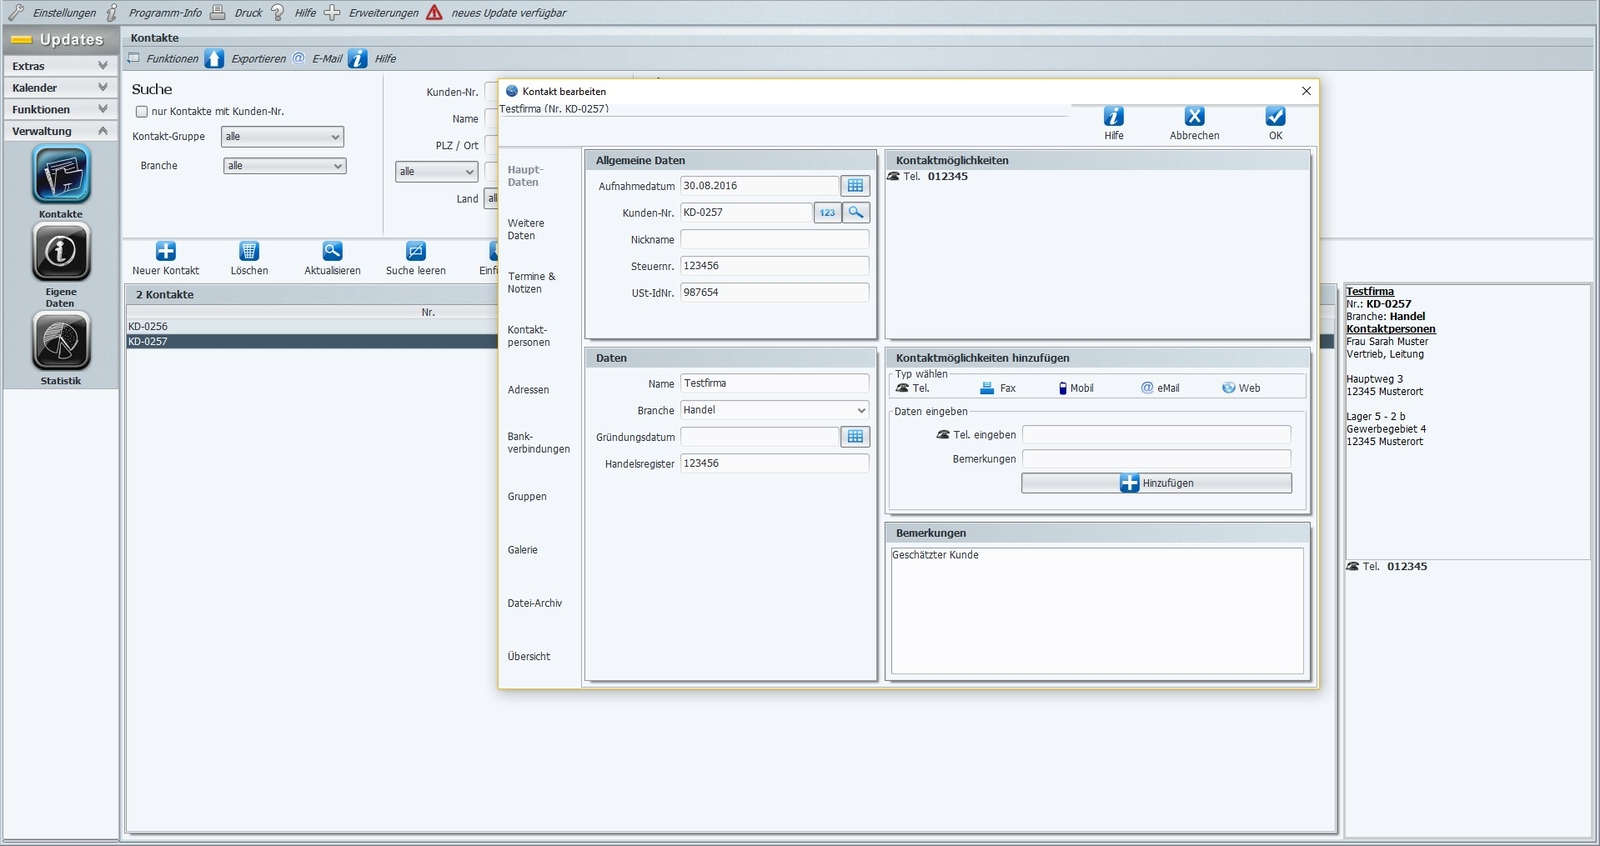Click the Handelsregister field

click(775, 464)
